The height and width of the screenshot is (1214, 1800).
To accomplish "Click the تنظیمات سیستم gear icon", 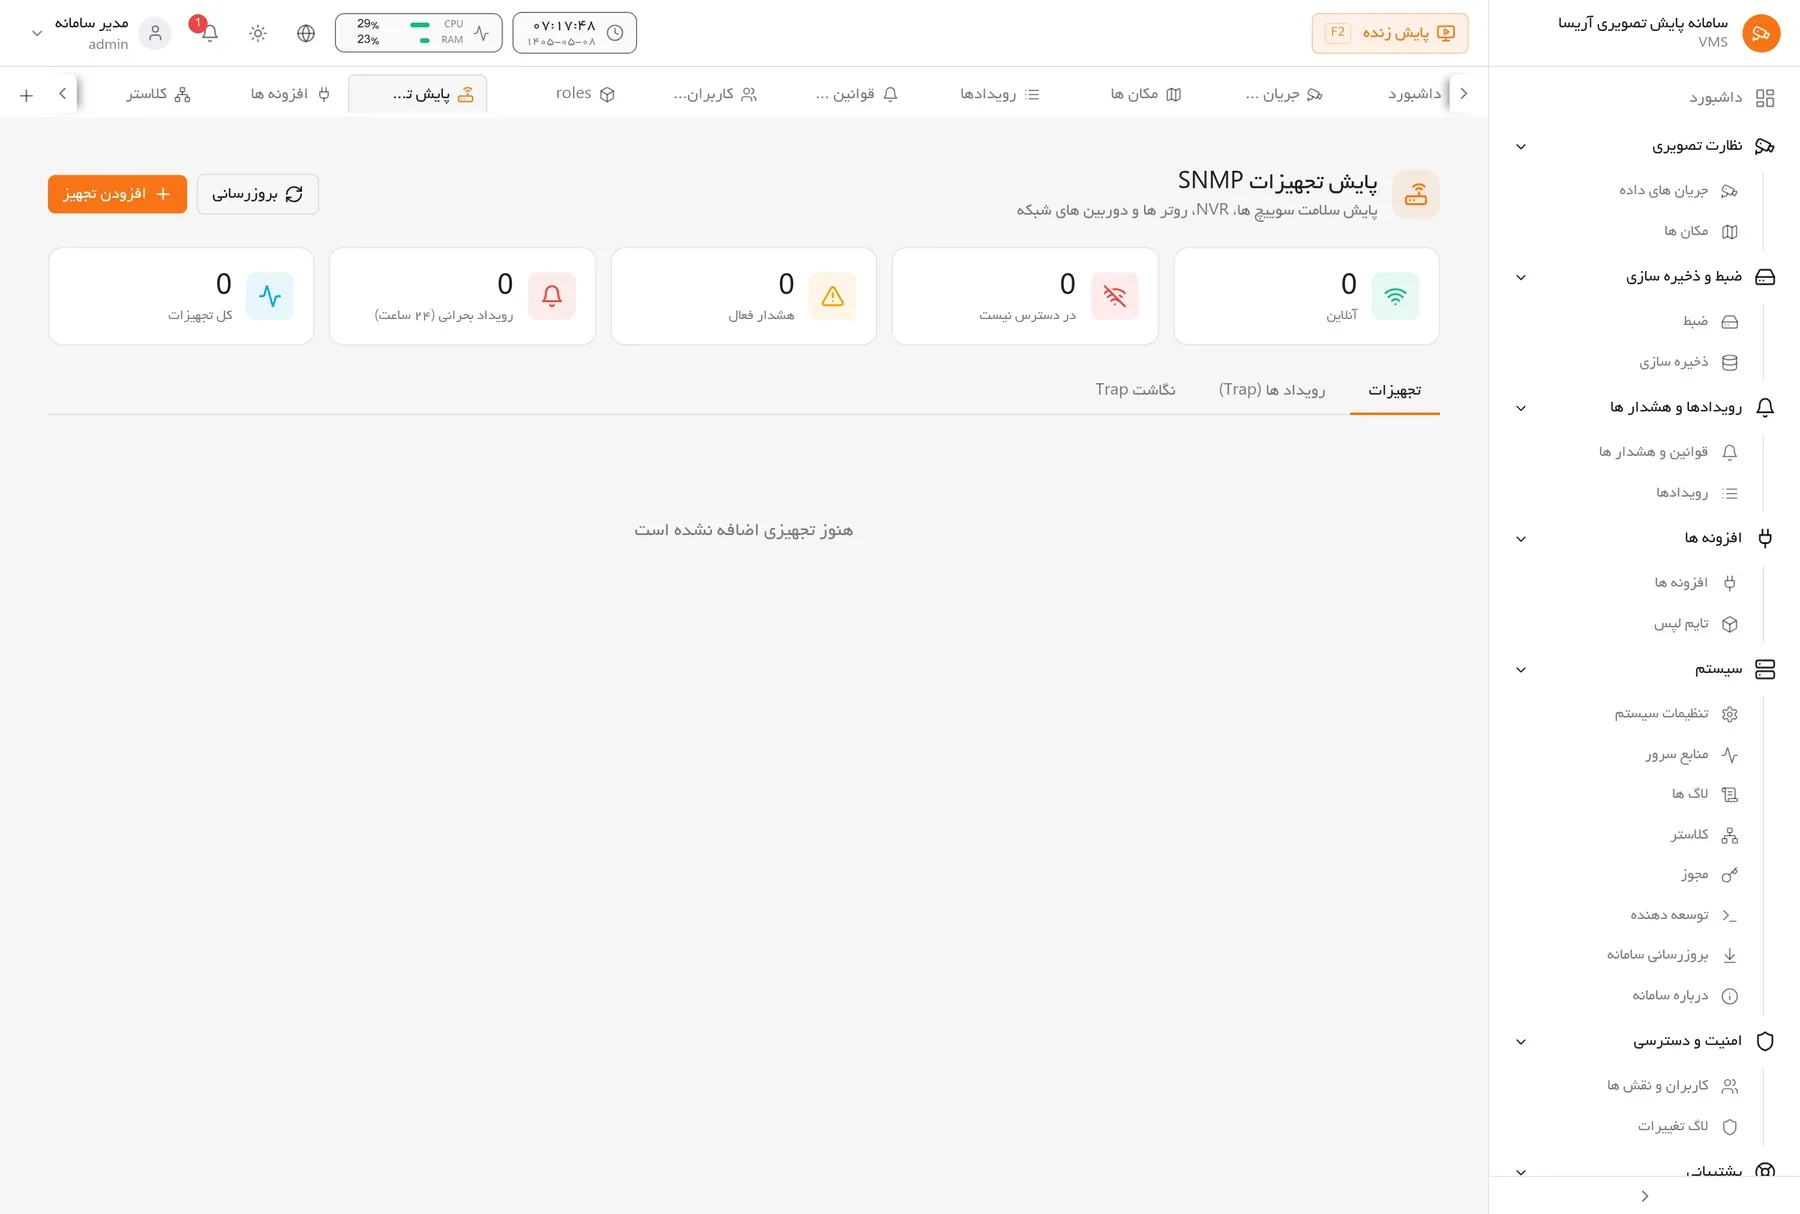I will [1729, 714].
